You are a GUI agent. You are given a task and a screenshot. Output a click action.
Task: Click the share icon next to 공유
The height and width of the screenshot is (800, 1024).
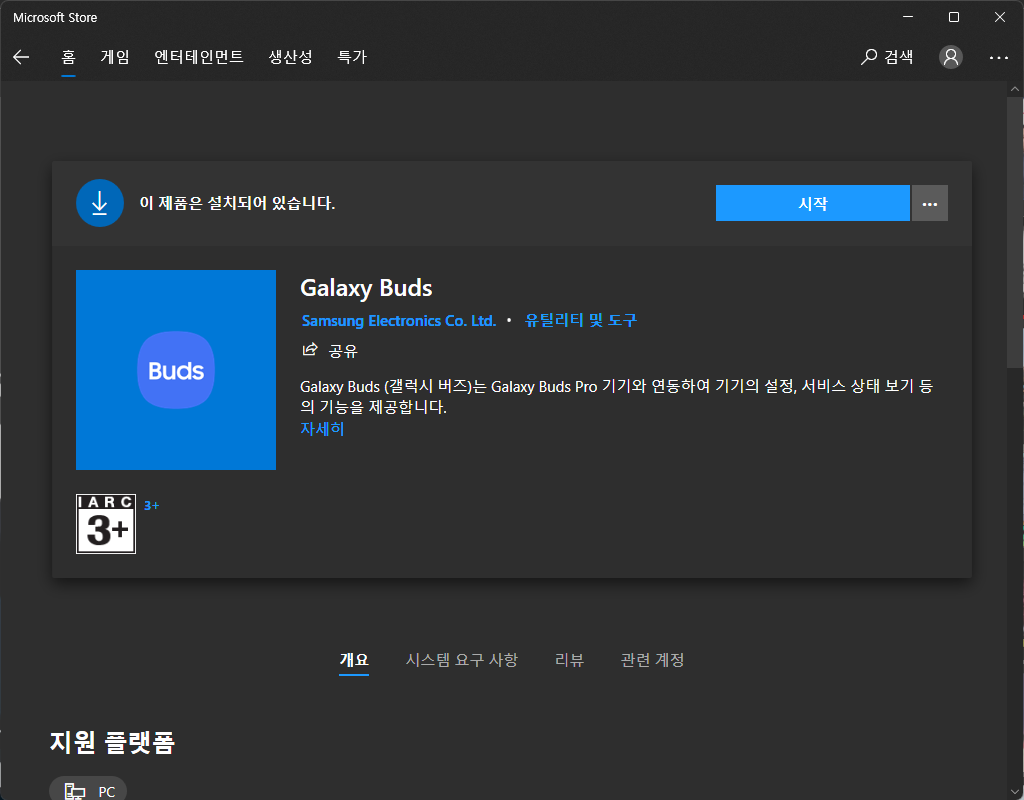[310, 350]
